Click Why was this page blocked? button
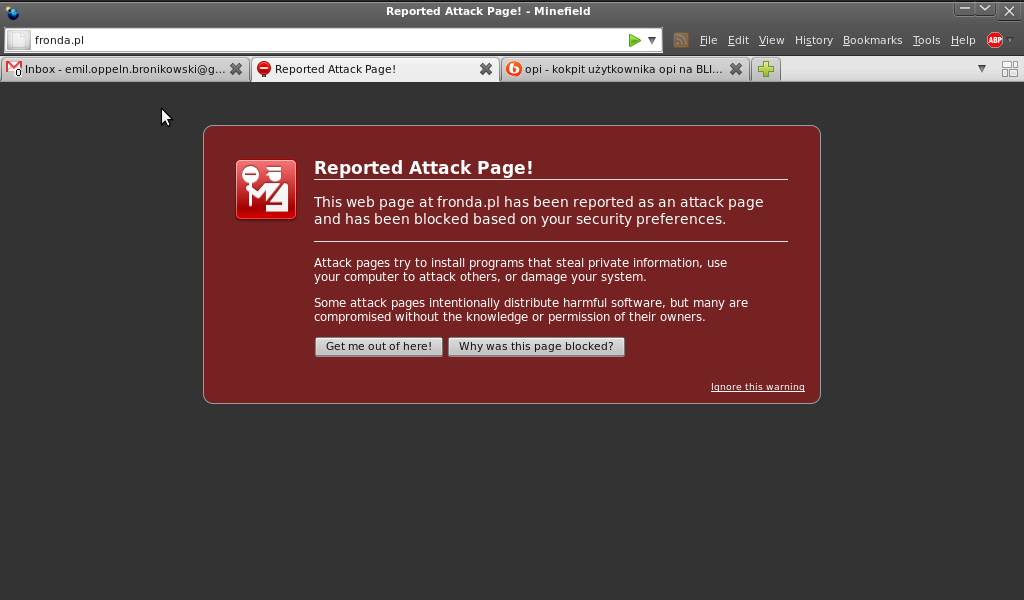This screenshot has width=1024, height=600. 536,346
